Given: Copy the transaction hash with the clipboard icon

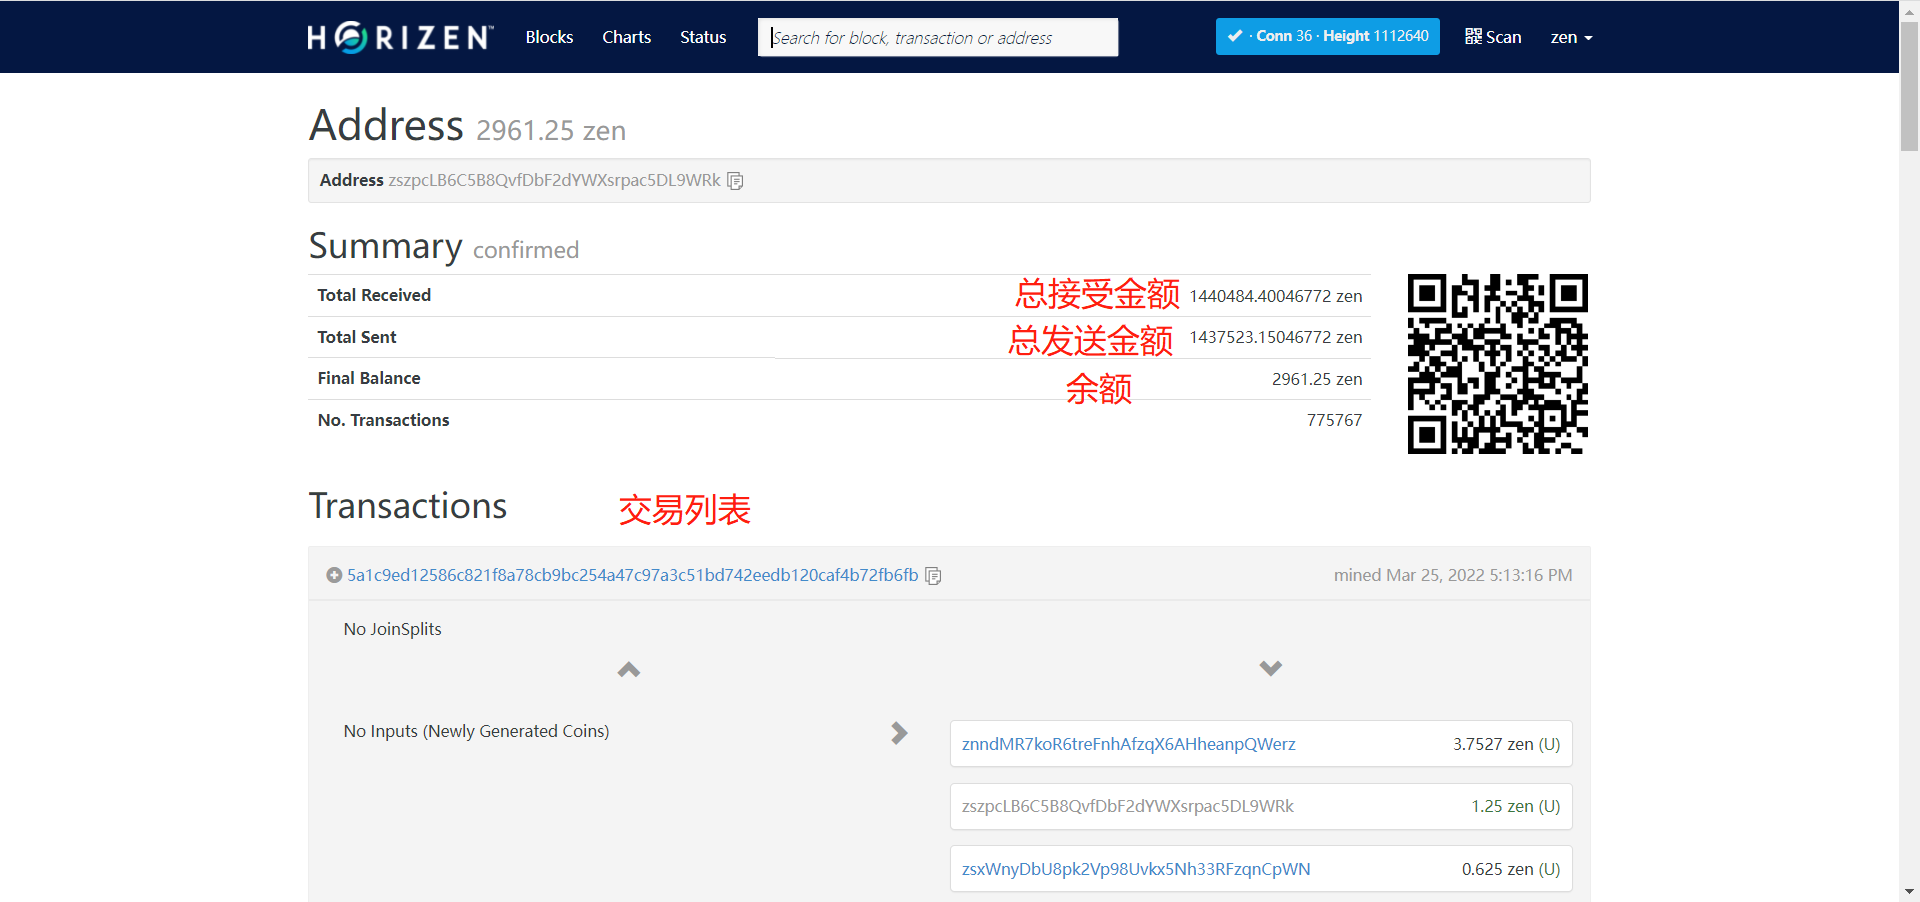Looking at the screenshot, I should click(933, 576).
